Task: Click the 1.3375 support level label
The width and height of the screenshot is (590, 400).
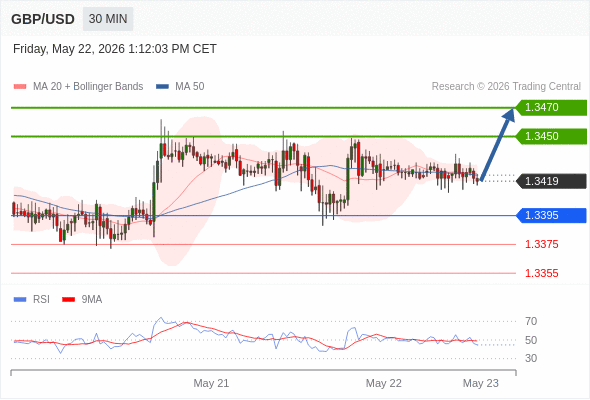Action: tap(541, 245)
